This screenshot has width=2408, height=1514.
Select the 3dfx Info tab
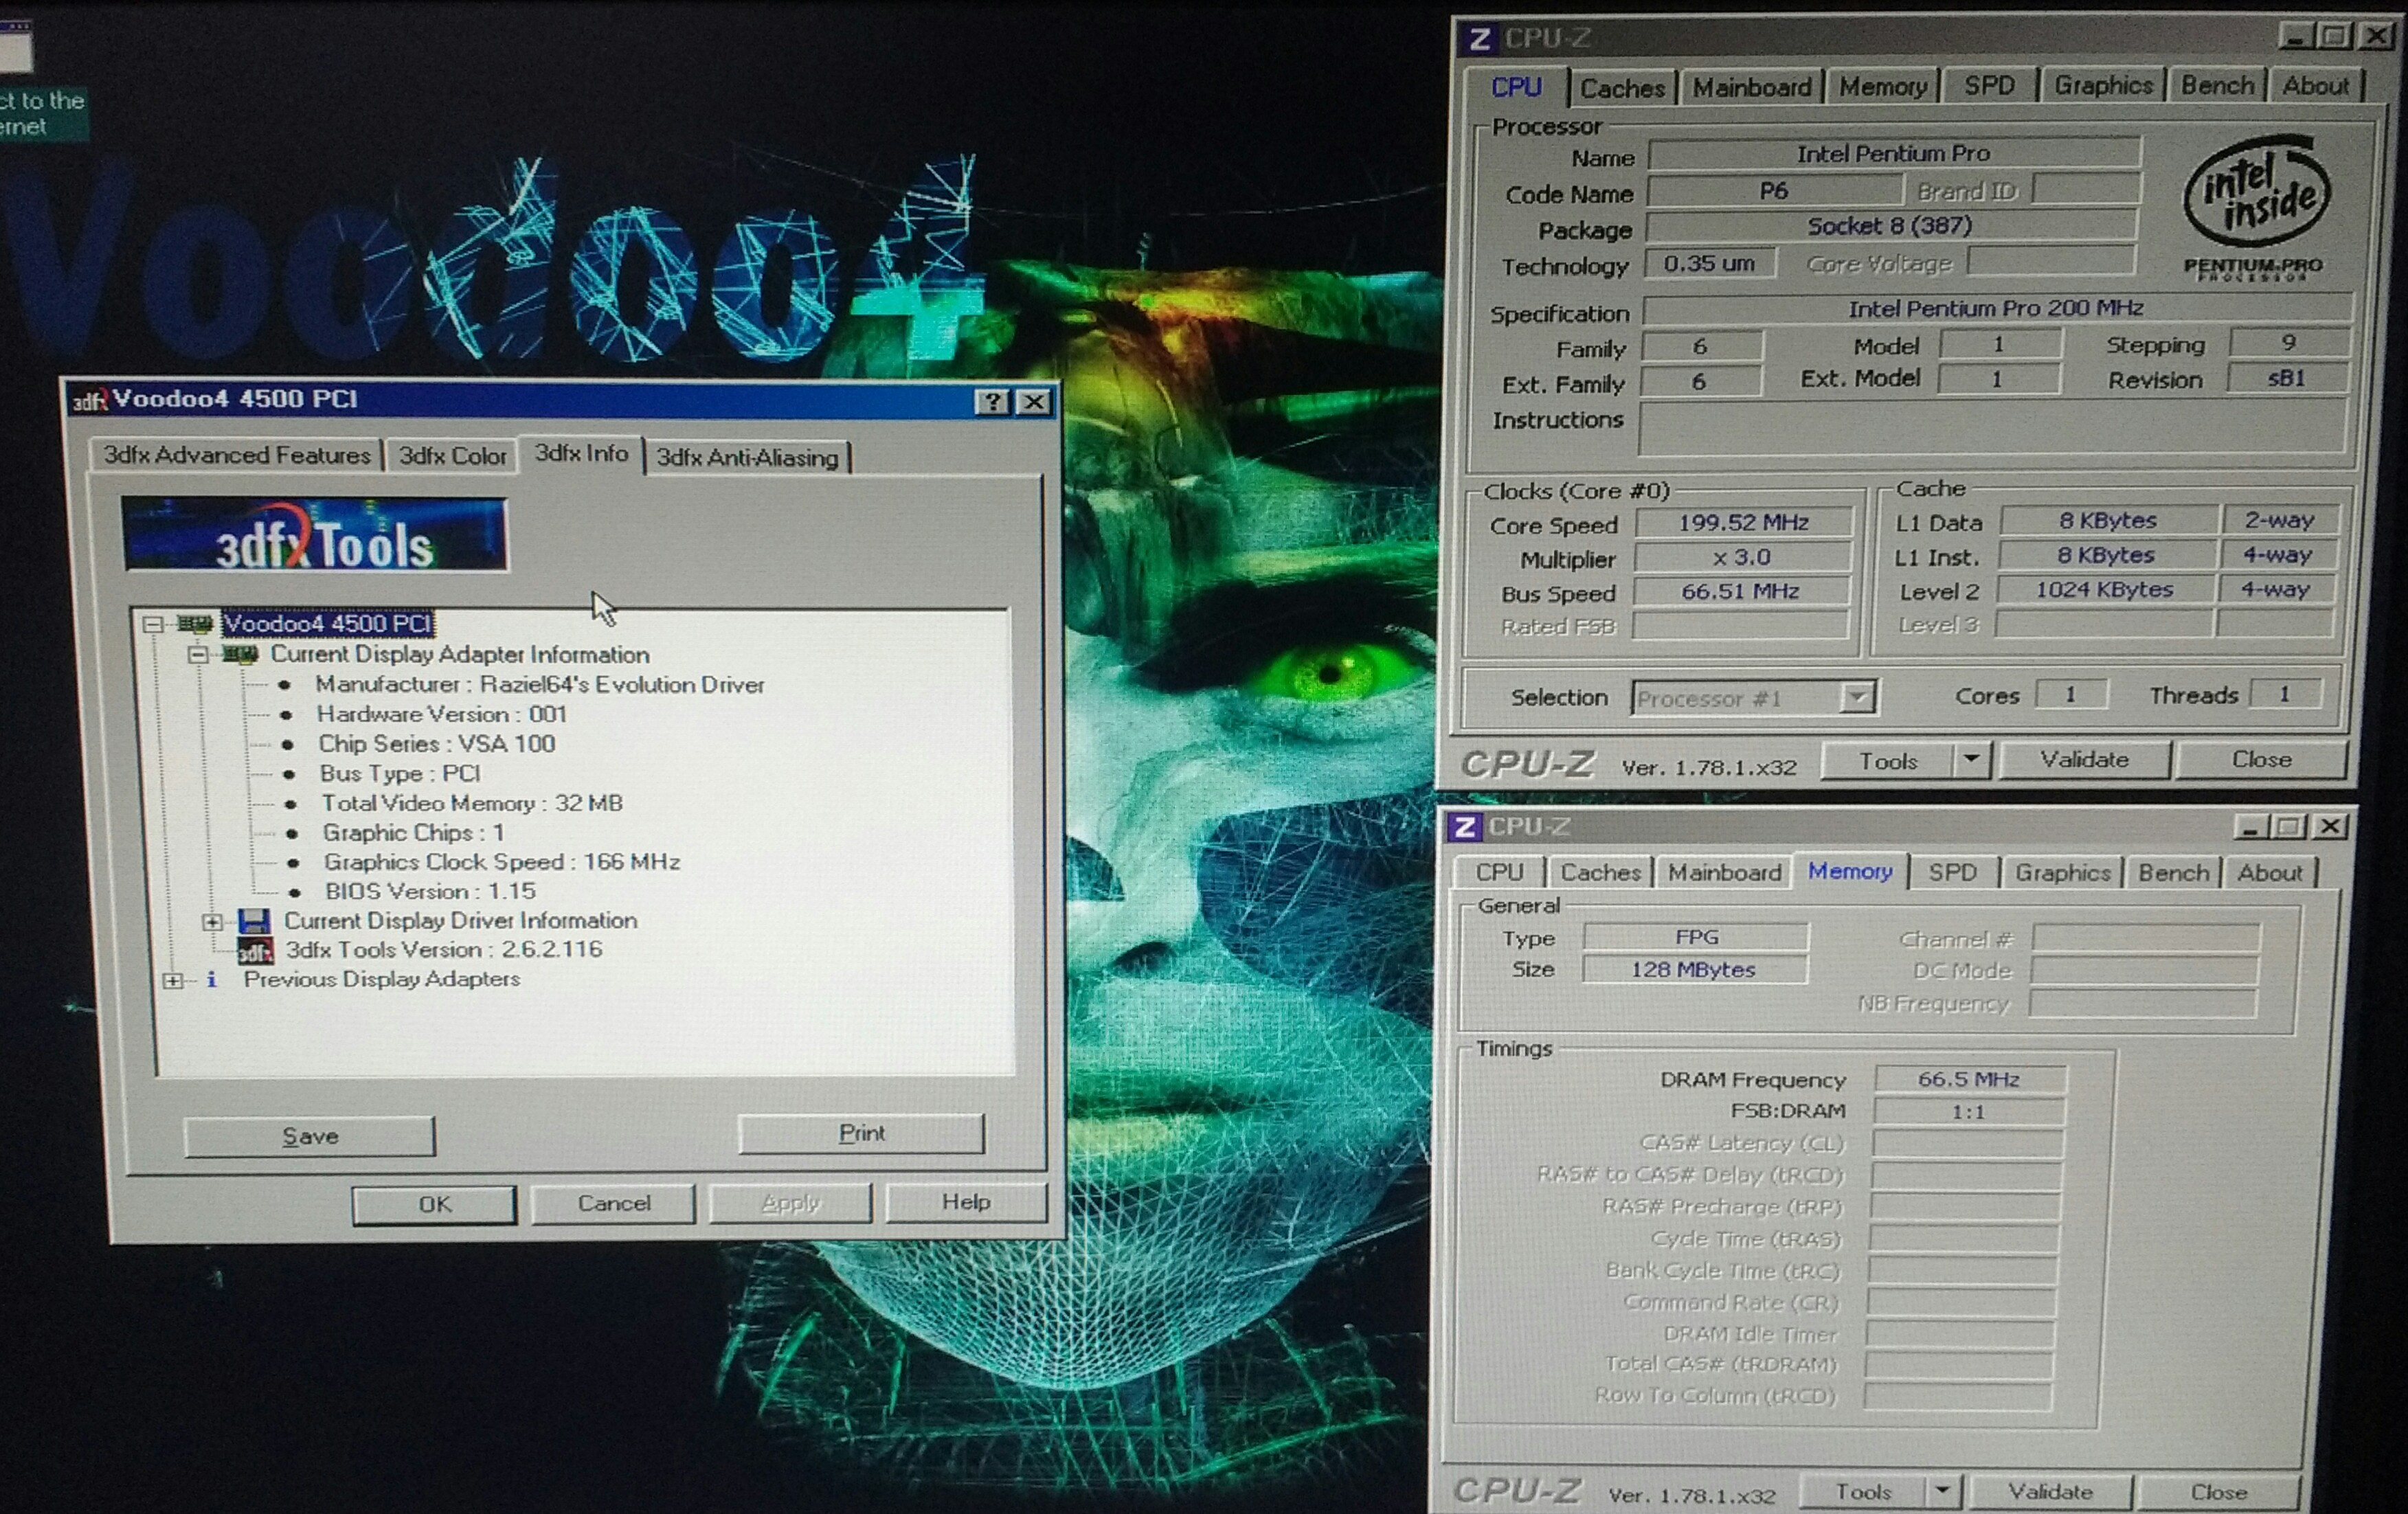(581, 453)
